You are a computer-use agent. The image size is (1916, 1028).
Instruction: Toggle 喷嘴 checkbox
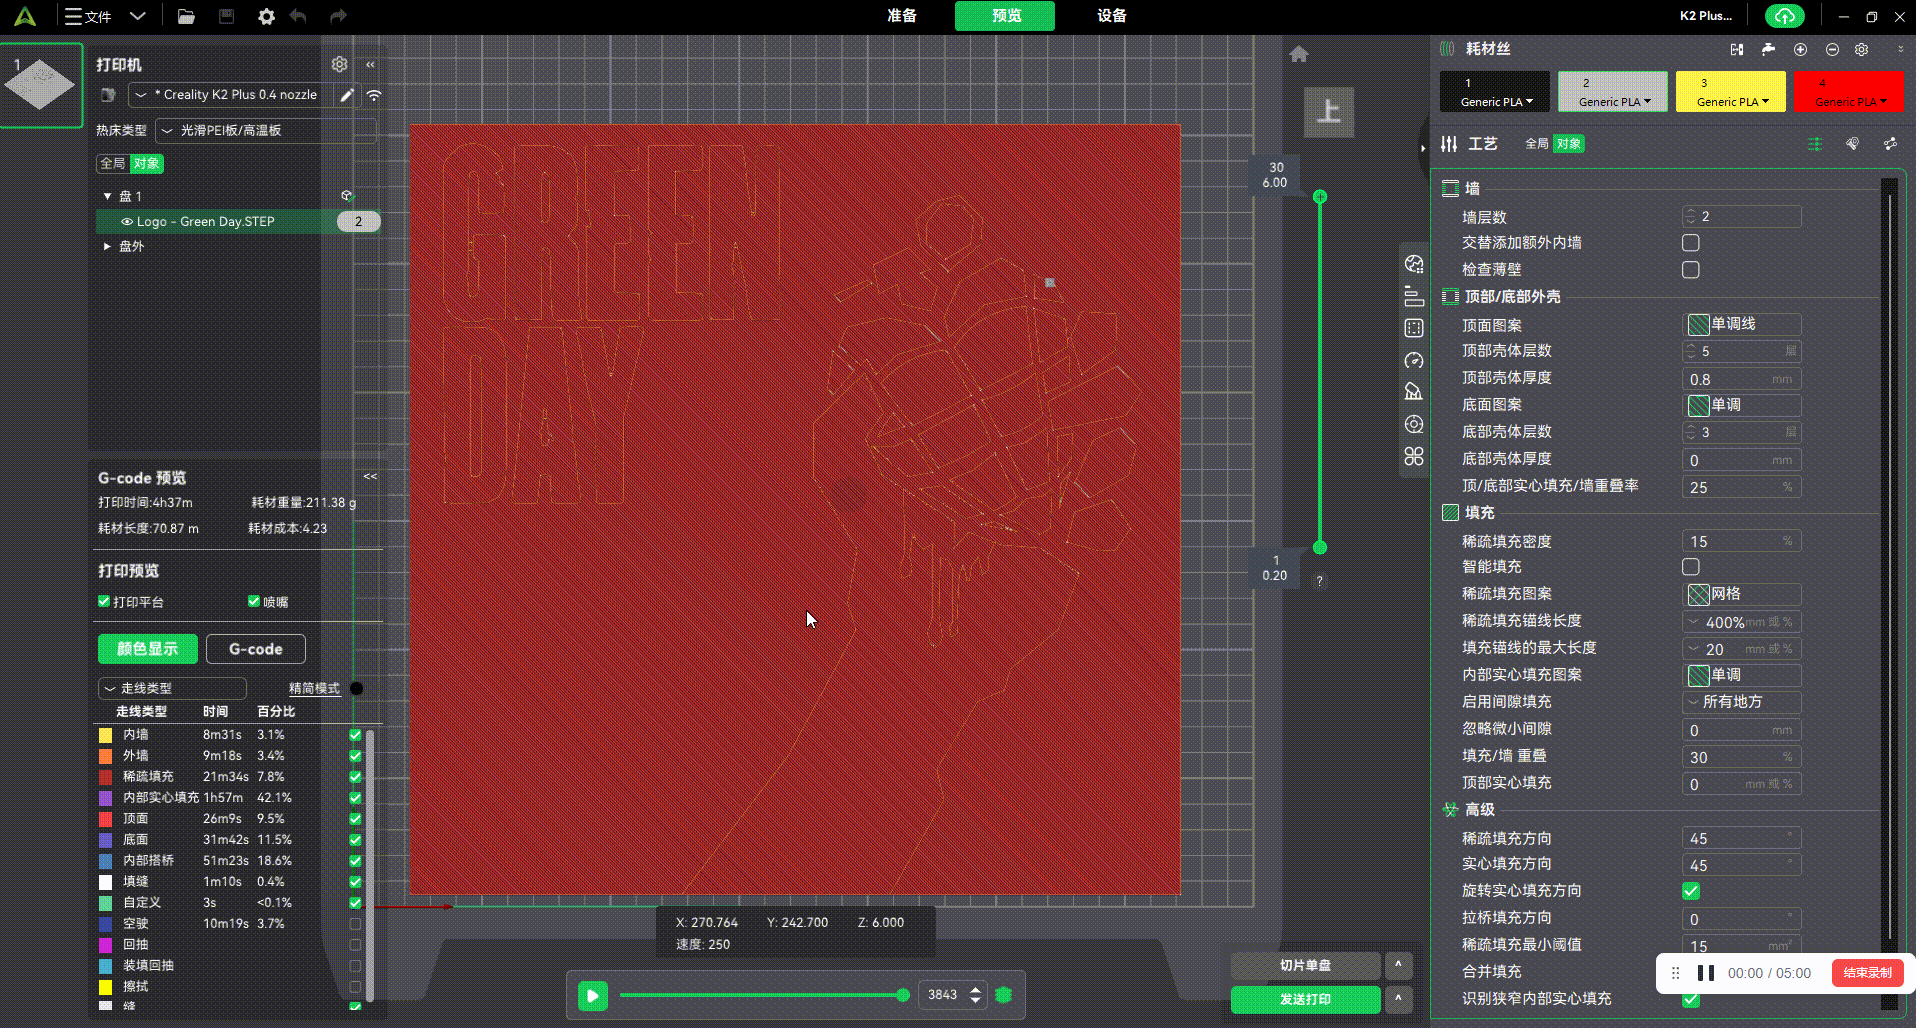pyautogui.click(x=254, y=601)
